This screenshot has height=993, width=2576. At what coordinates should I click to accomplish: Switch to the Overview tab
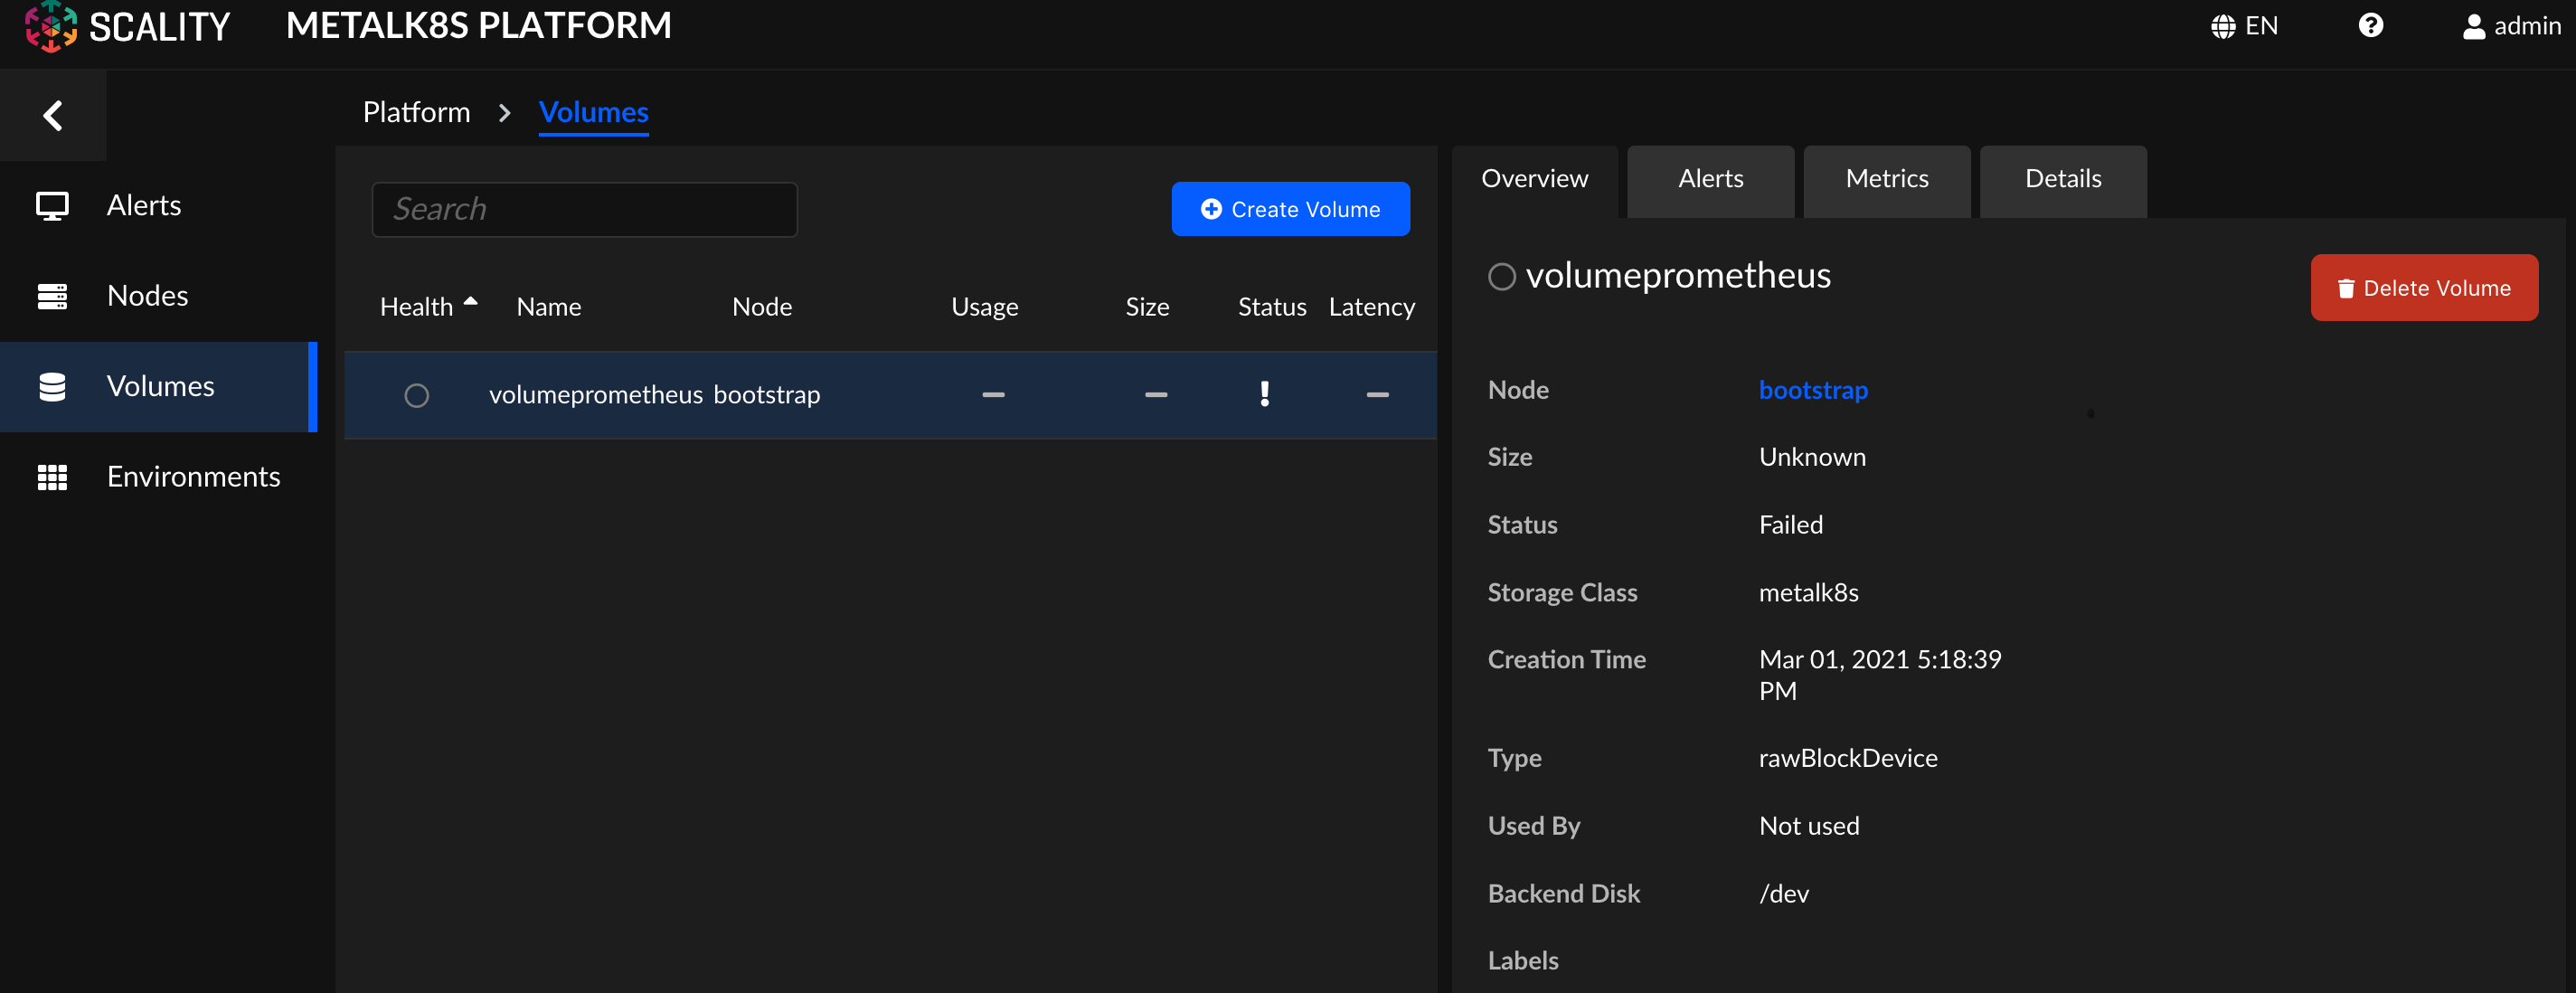[1534, 180]
